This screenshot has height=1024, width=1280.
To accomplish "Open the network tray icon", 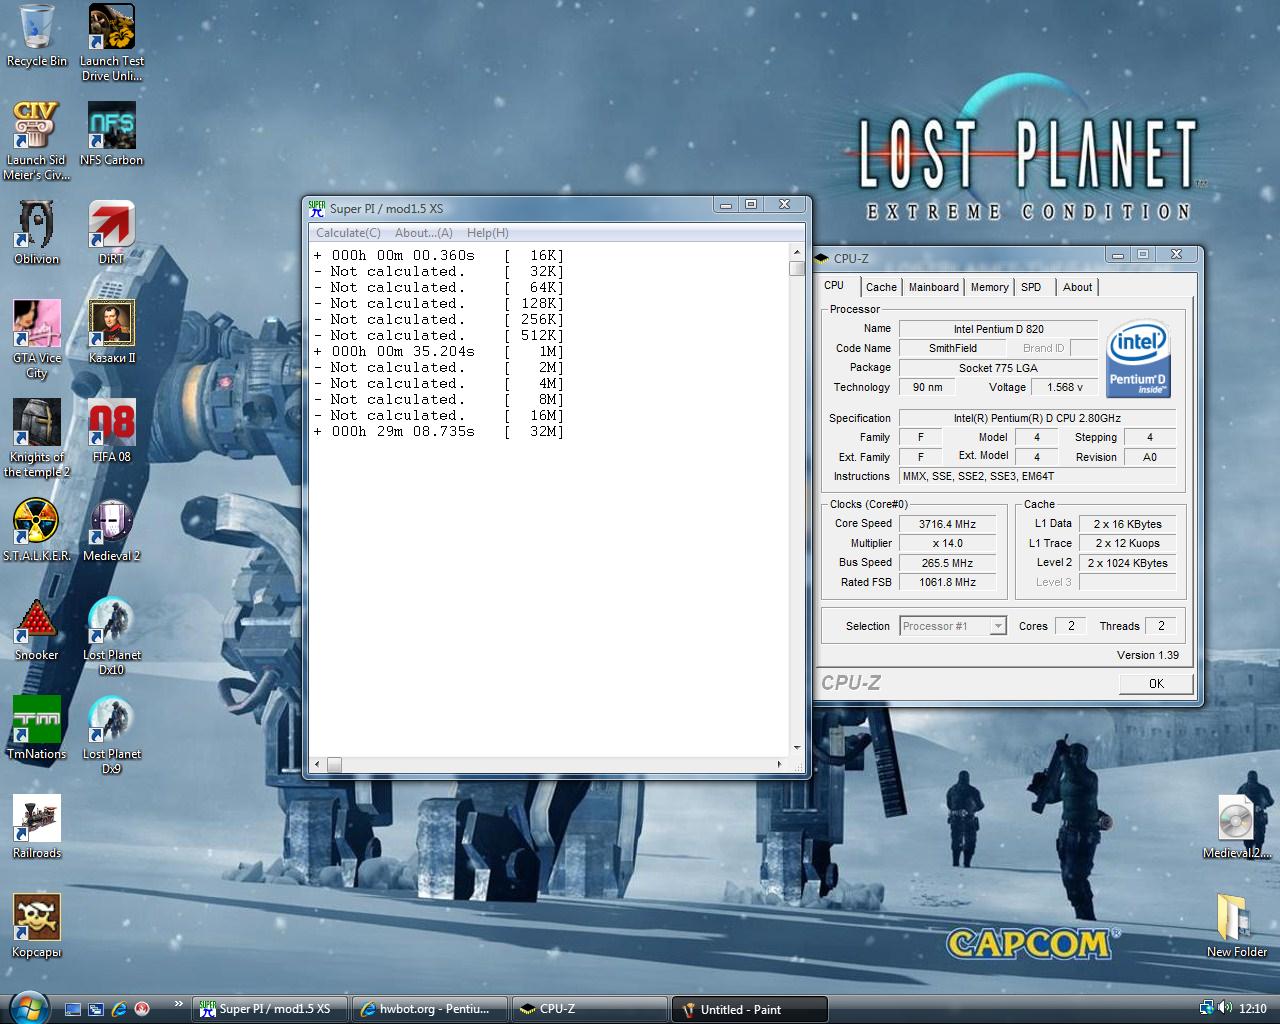I will [1207, 1008].
